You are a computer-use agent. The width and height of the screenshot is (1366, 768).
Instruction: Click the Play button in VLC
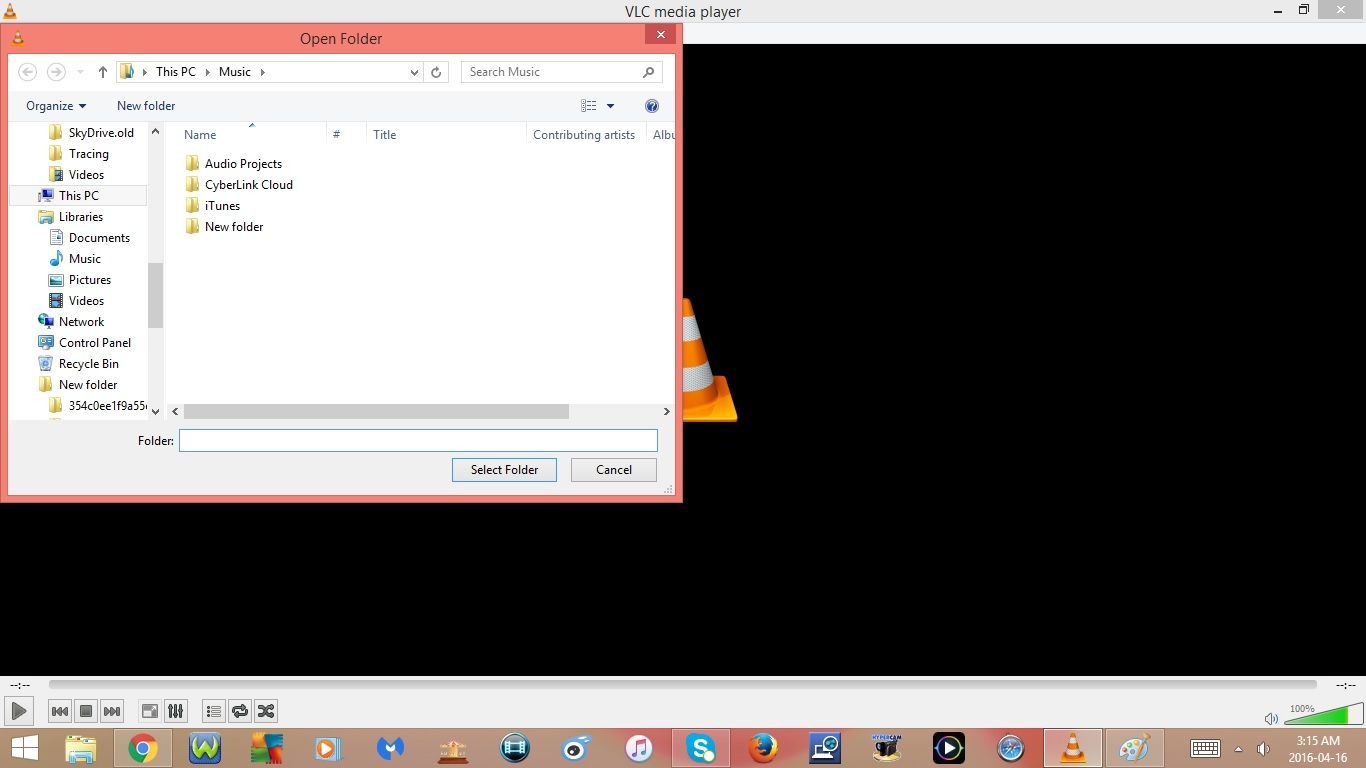(18, 711)
